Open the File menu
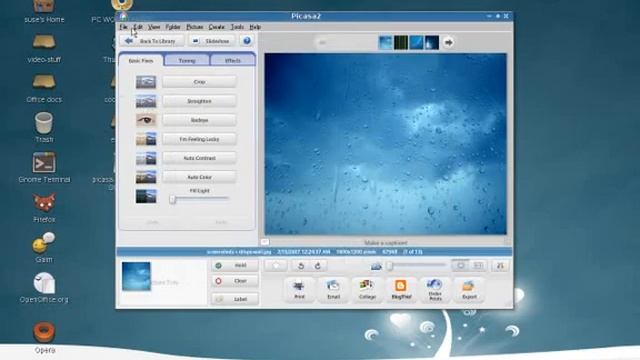The image size is (640, 360). (x=124, y=27)
